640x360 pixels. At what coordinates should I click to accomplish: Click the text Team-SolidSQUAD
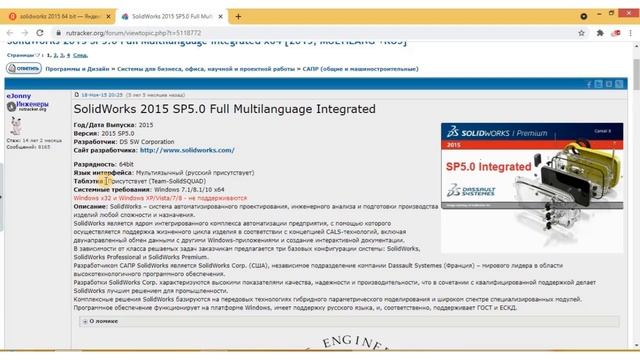pyautogui.click(x=178, y=181)
